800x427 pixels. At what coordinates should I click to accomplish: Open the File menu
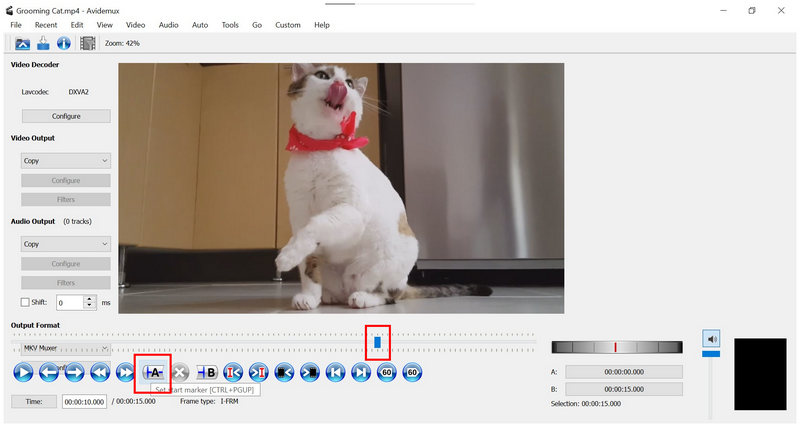pos(16,24)
